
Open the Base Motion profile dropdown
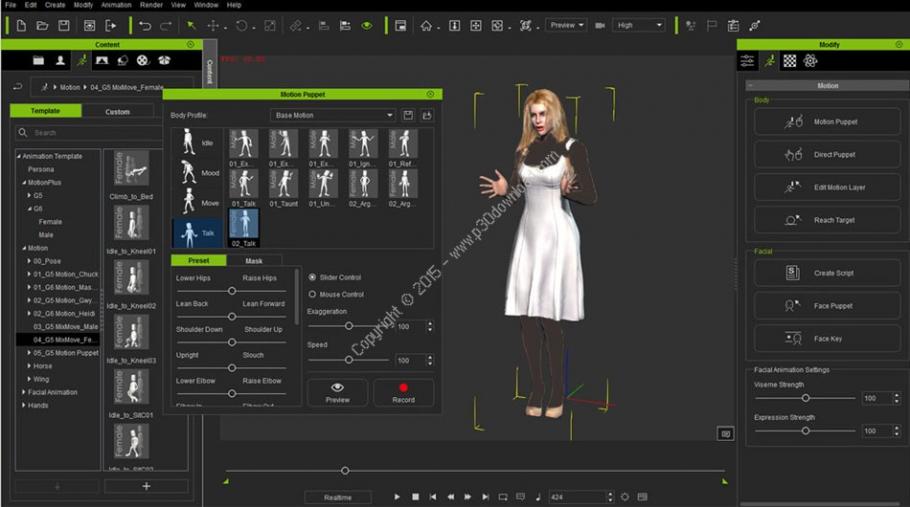click(x=334, y=115)
